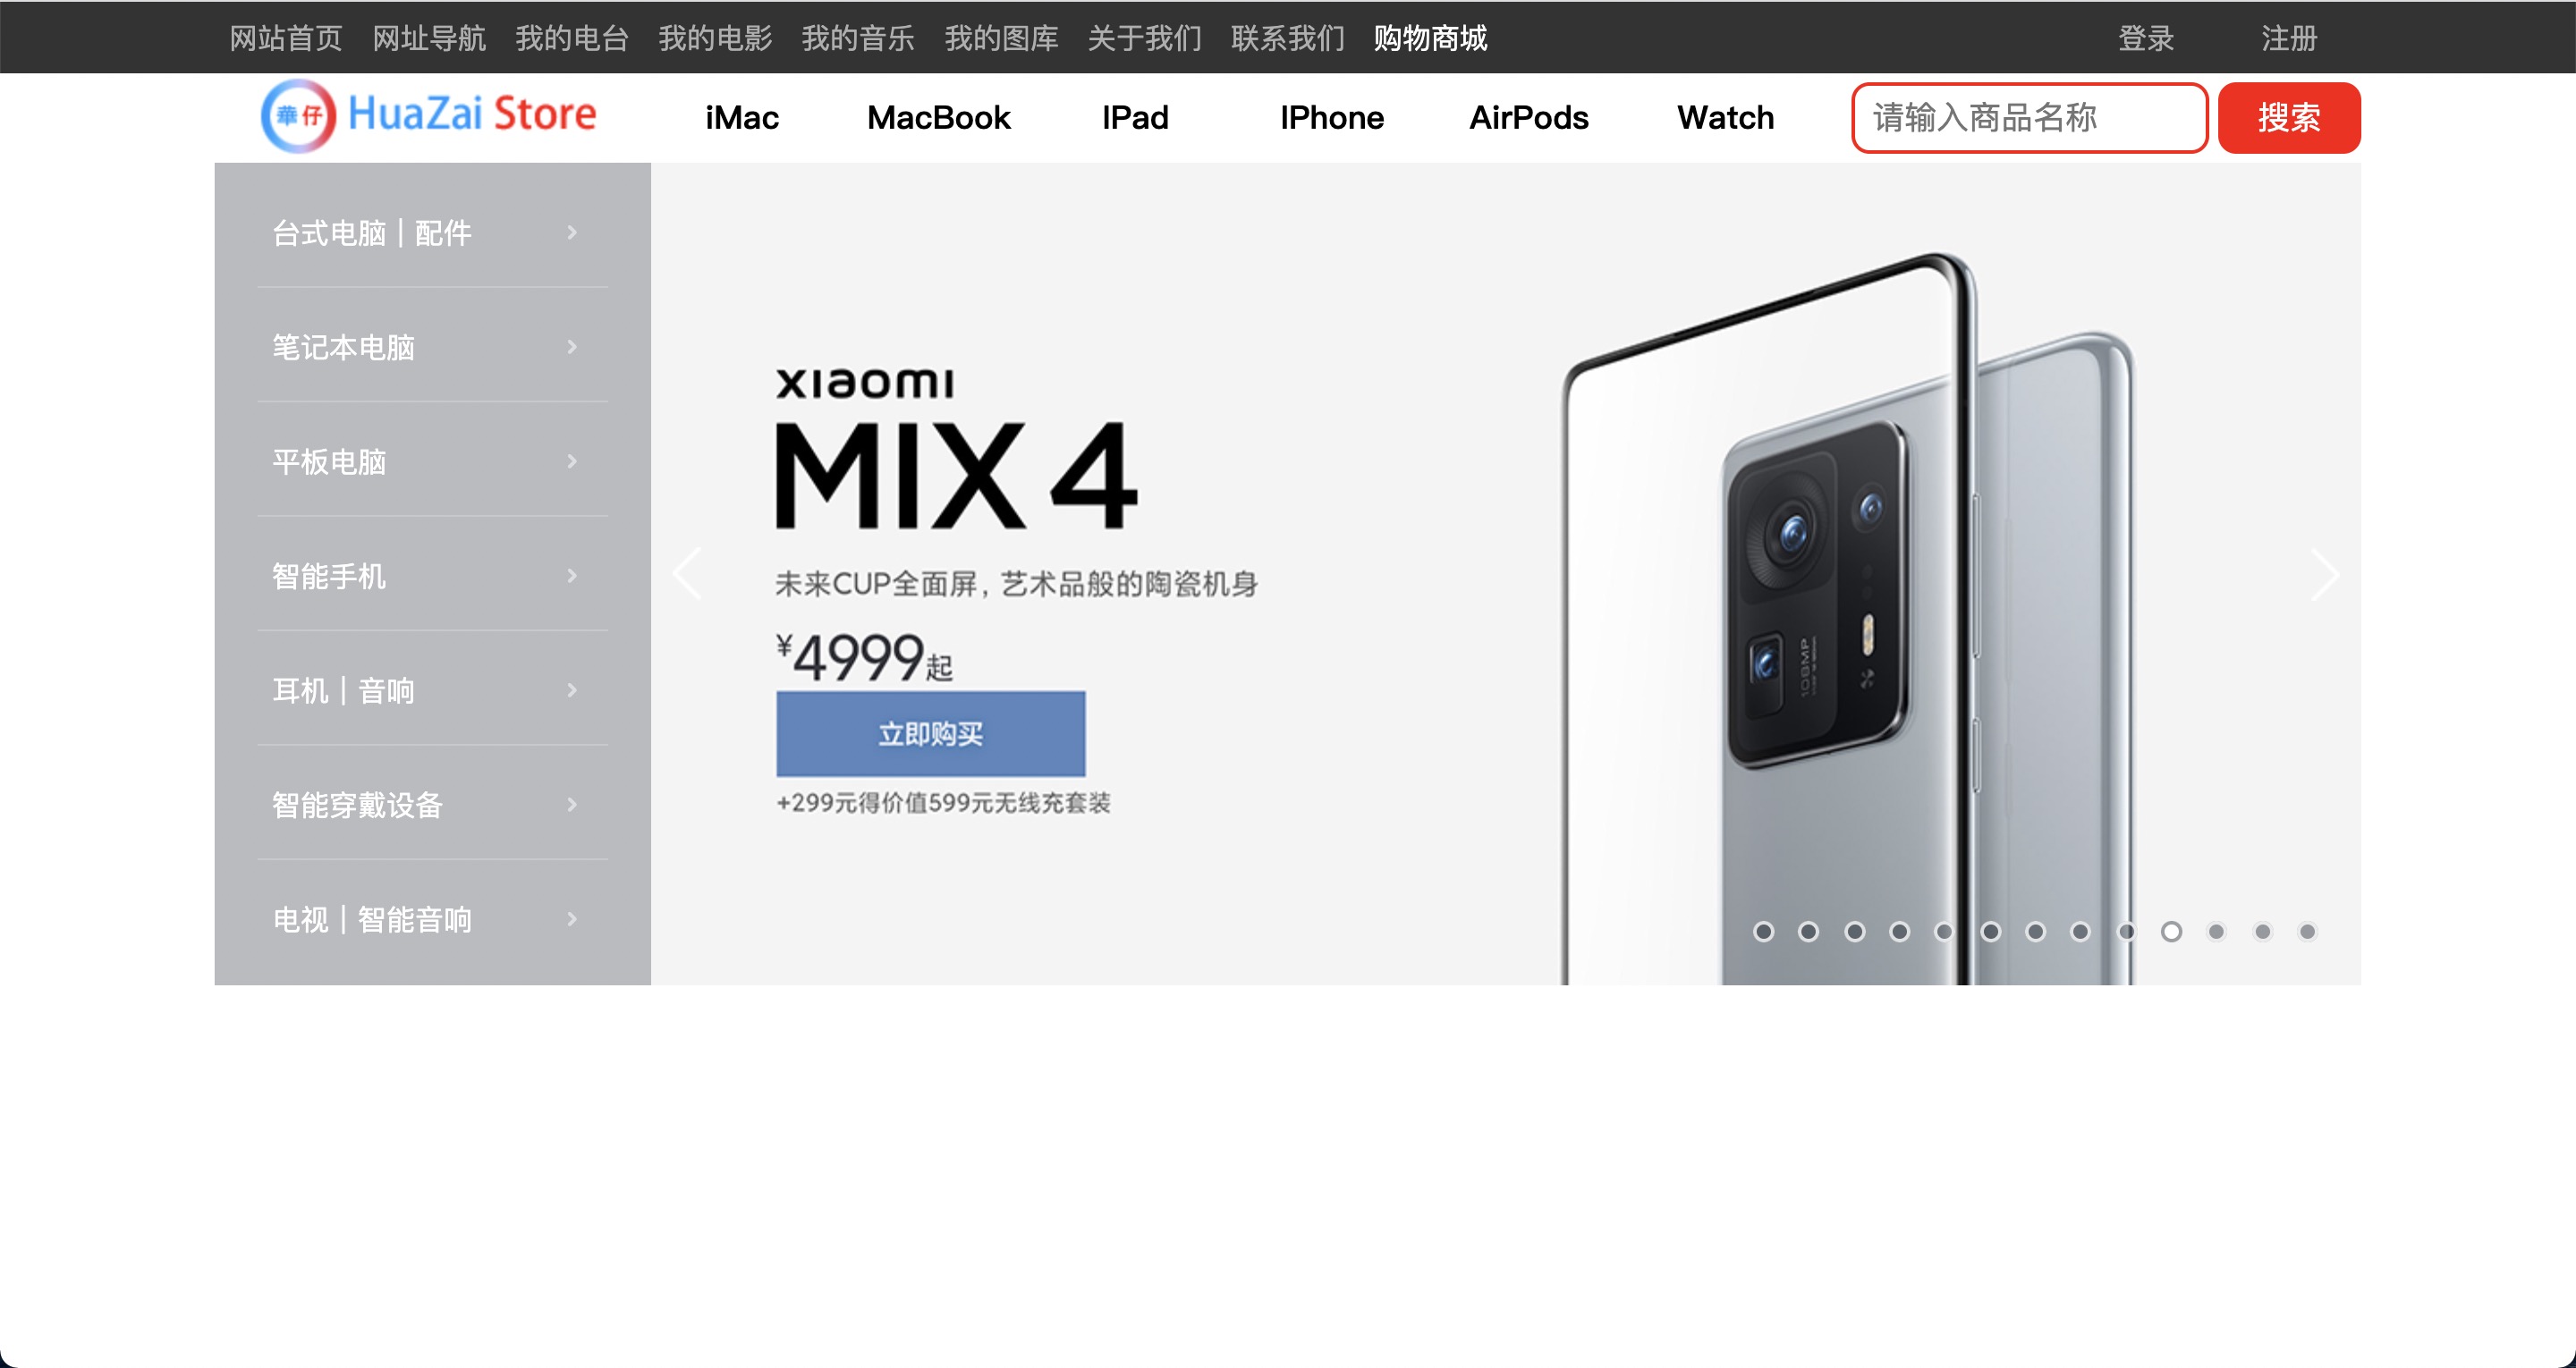Expand the 智能手机 category chevron
Screen dimensions: 2576x1368
[572, 576]
